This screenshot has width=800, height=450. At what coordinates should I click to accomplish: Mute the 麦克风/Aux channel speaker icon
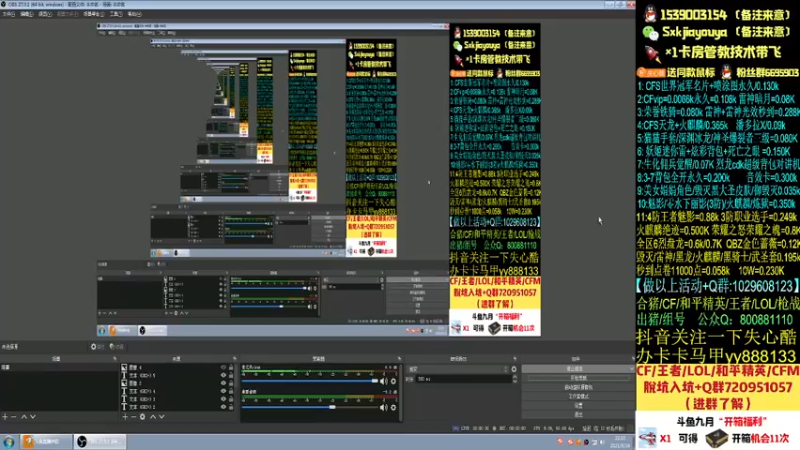tap(384, 381)
